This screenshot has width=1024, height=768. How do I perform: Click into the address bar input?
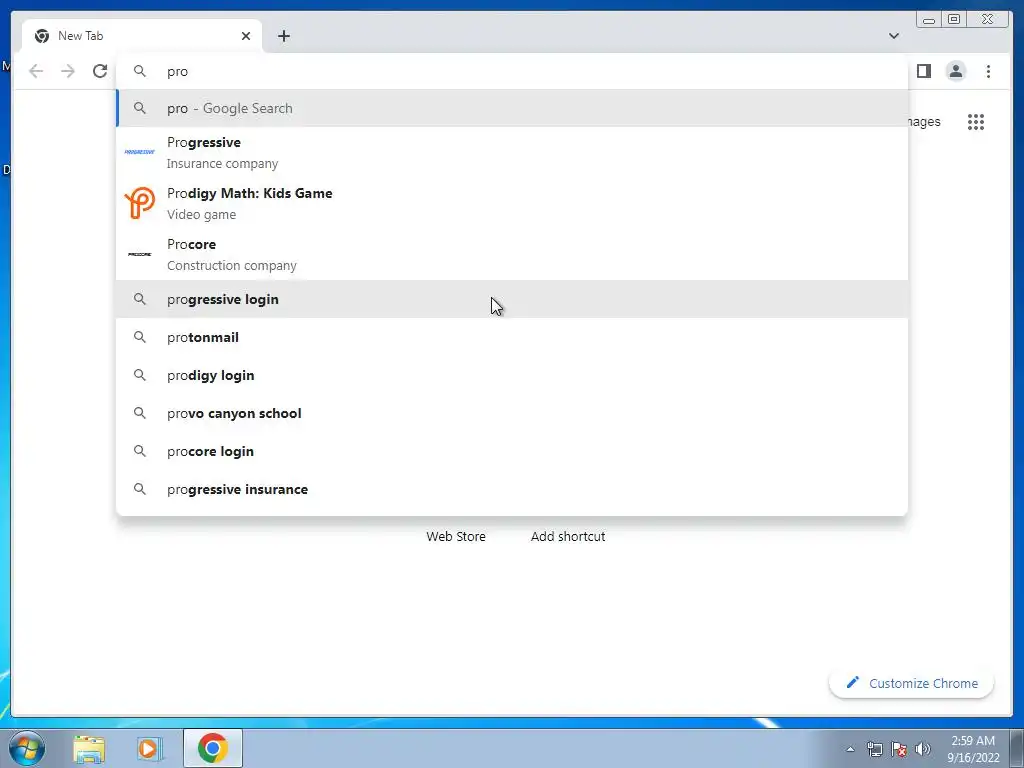(x=512, y=71)
